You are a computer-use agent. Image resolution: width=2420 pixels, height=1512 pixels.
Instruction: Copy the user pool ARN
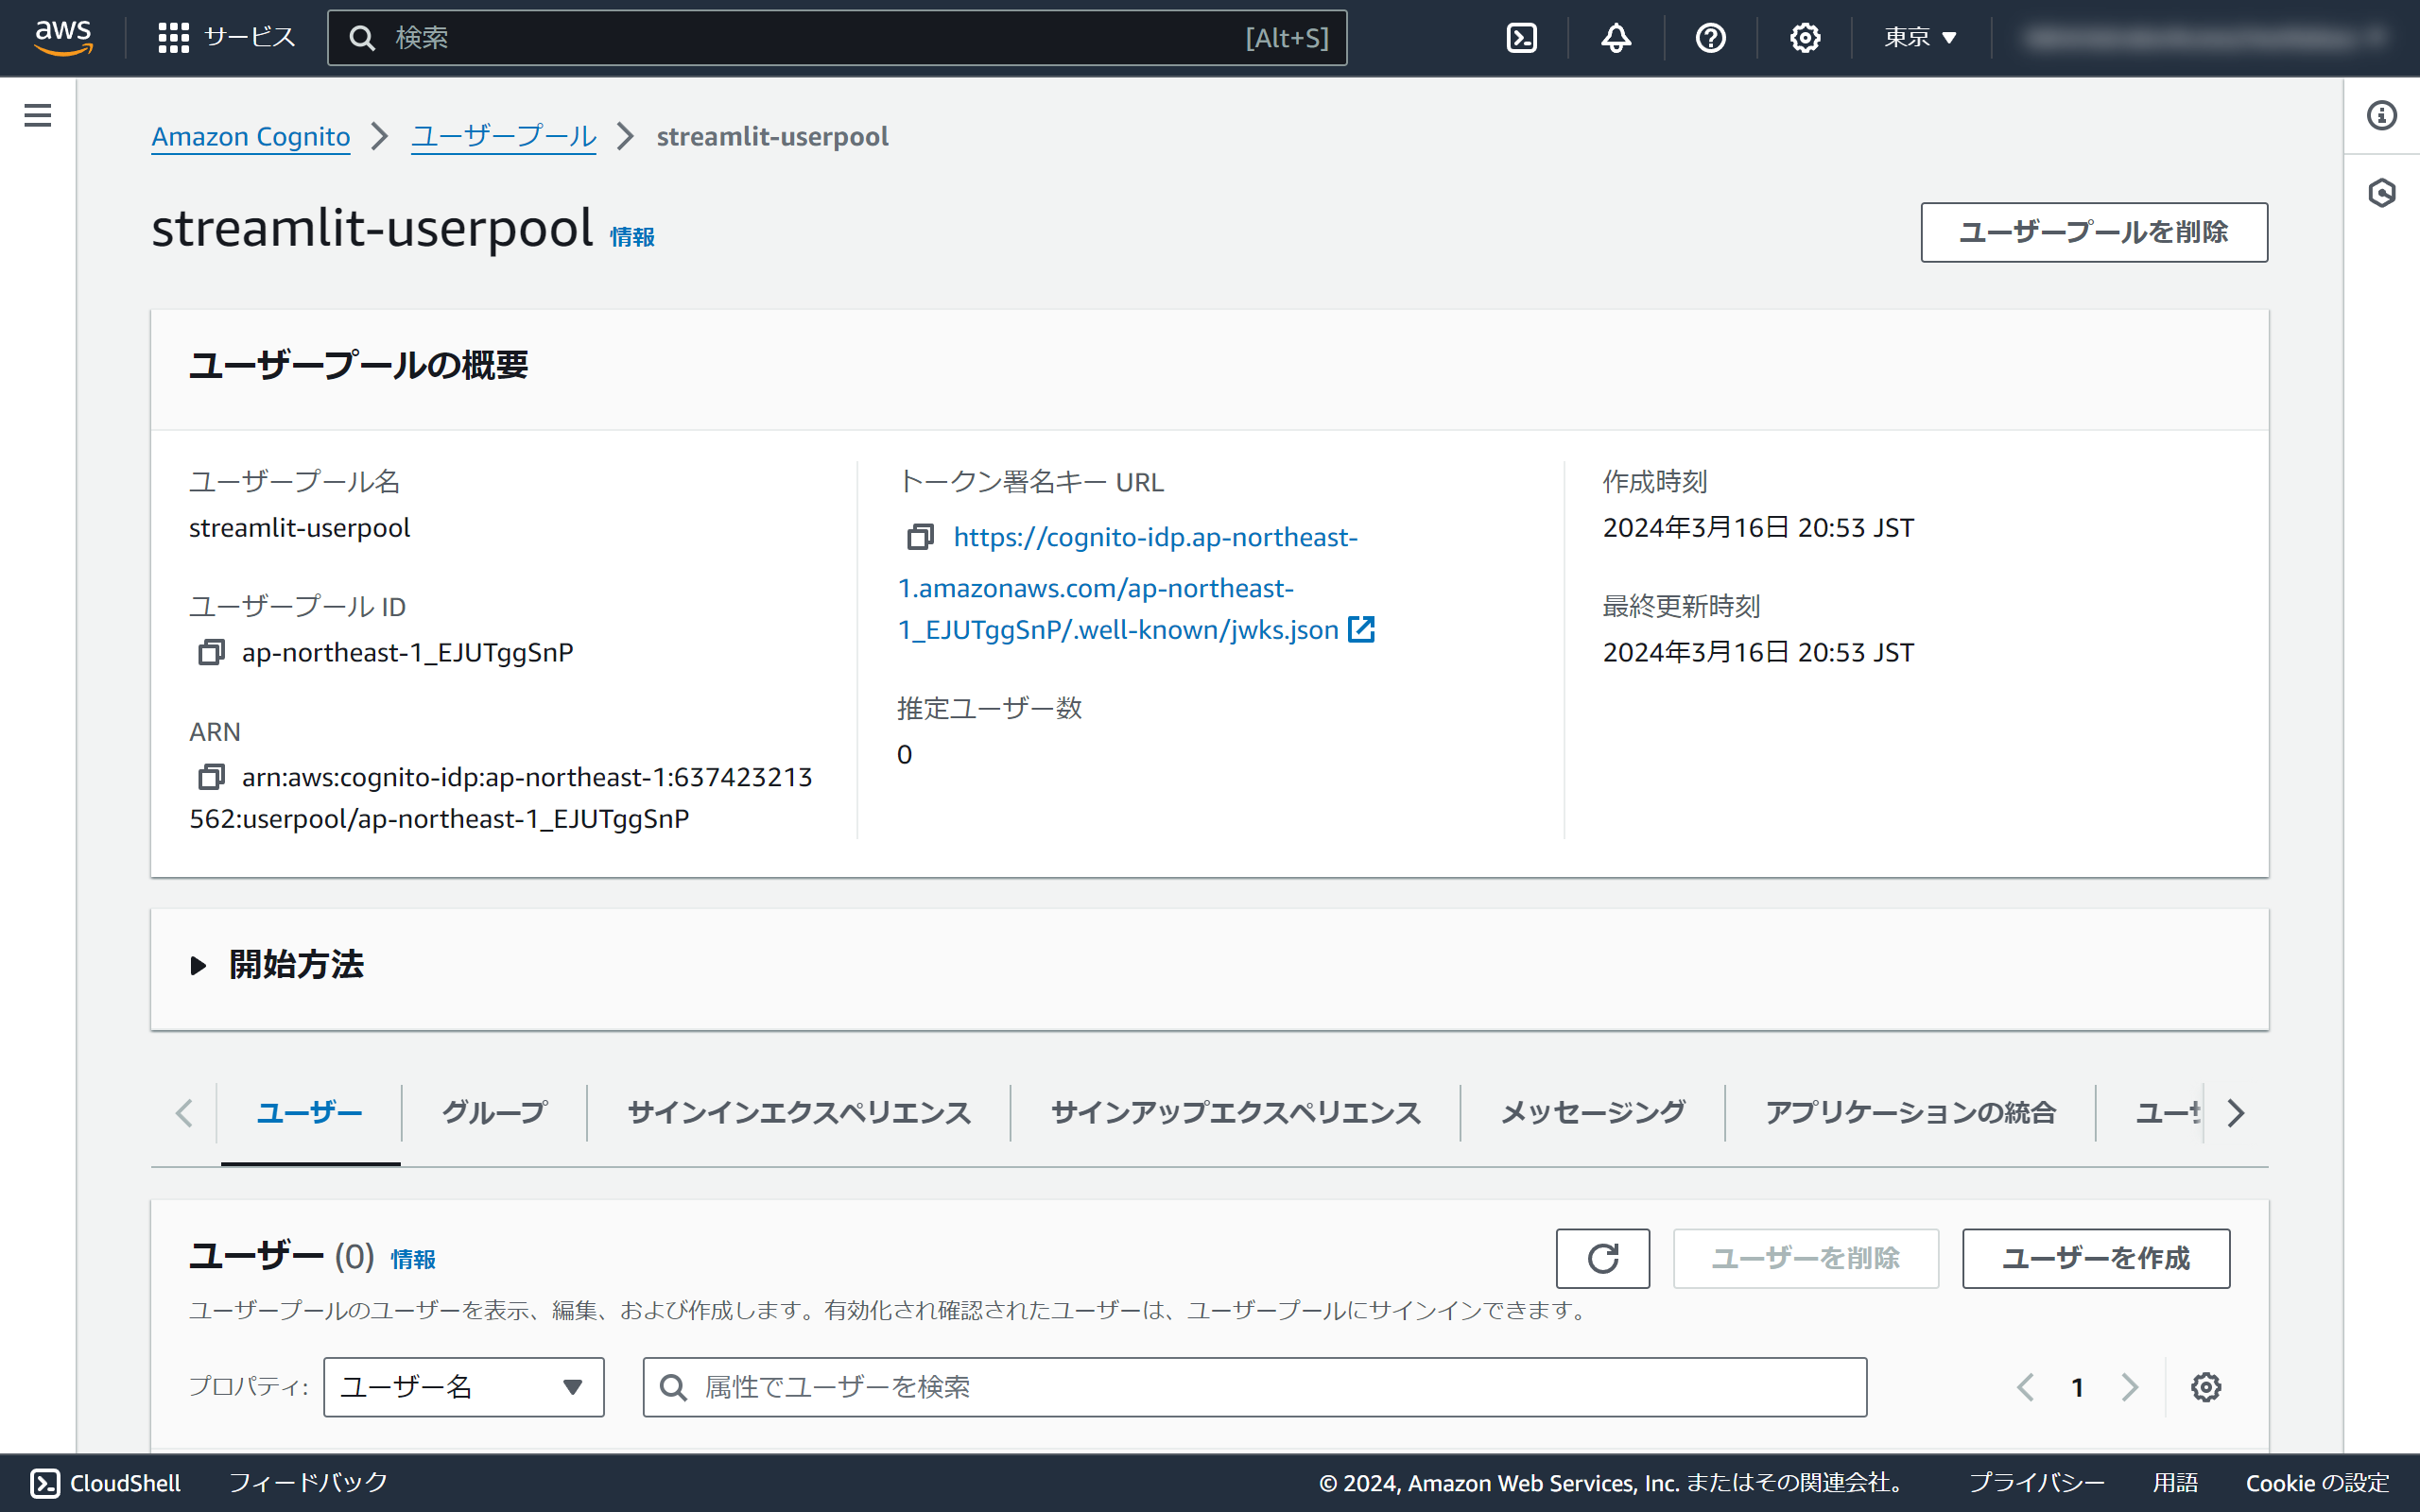click(x=211, y=777)
